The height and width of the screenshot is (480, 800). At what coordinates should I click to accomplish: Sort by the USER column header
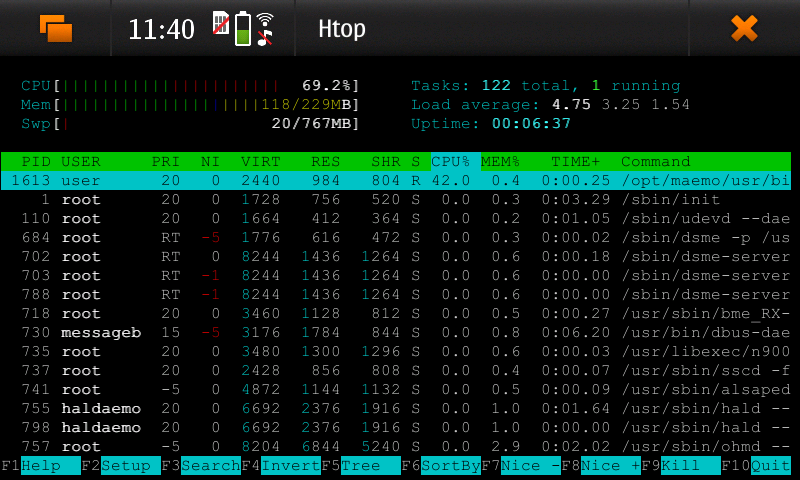(x=81, y=162)
